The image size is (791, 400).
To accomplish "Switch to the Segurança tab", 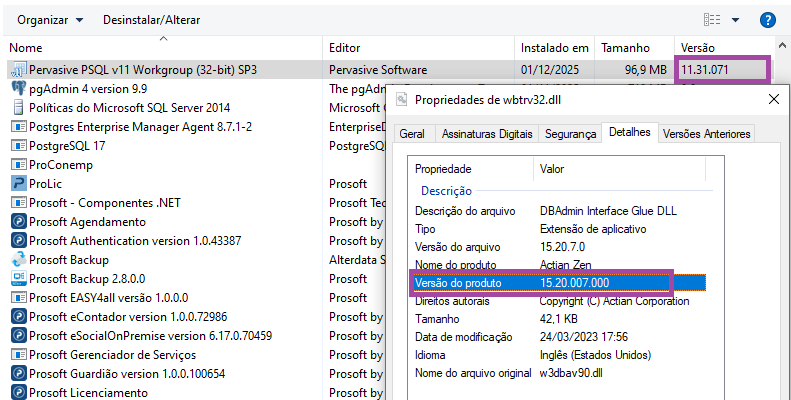I will (x=570, y=134).
